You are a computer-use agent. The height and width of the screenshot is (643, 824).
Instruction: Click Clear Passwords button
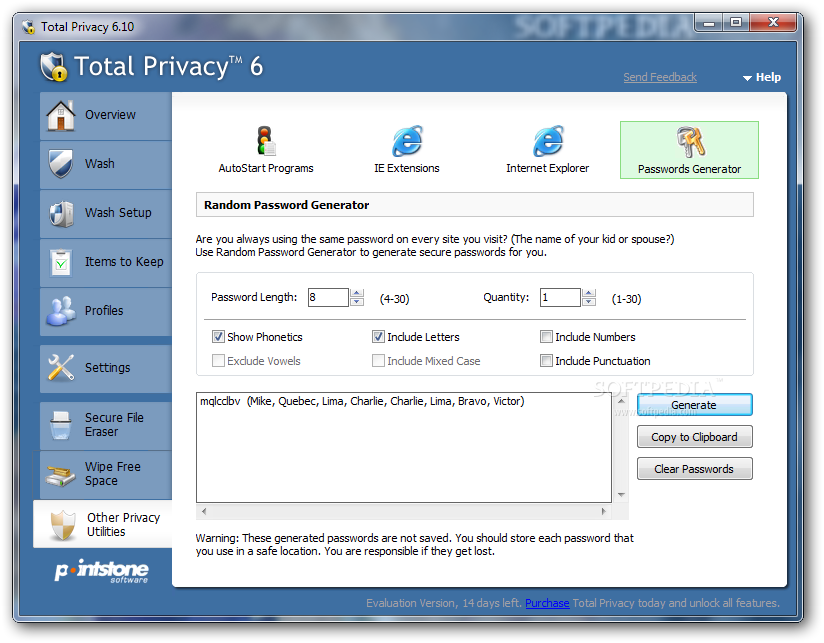[x=694, y=469]
